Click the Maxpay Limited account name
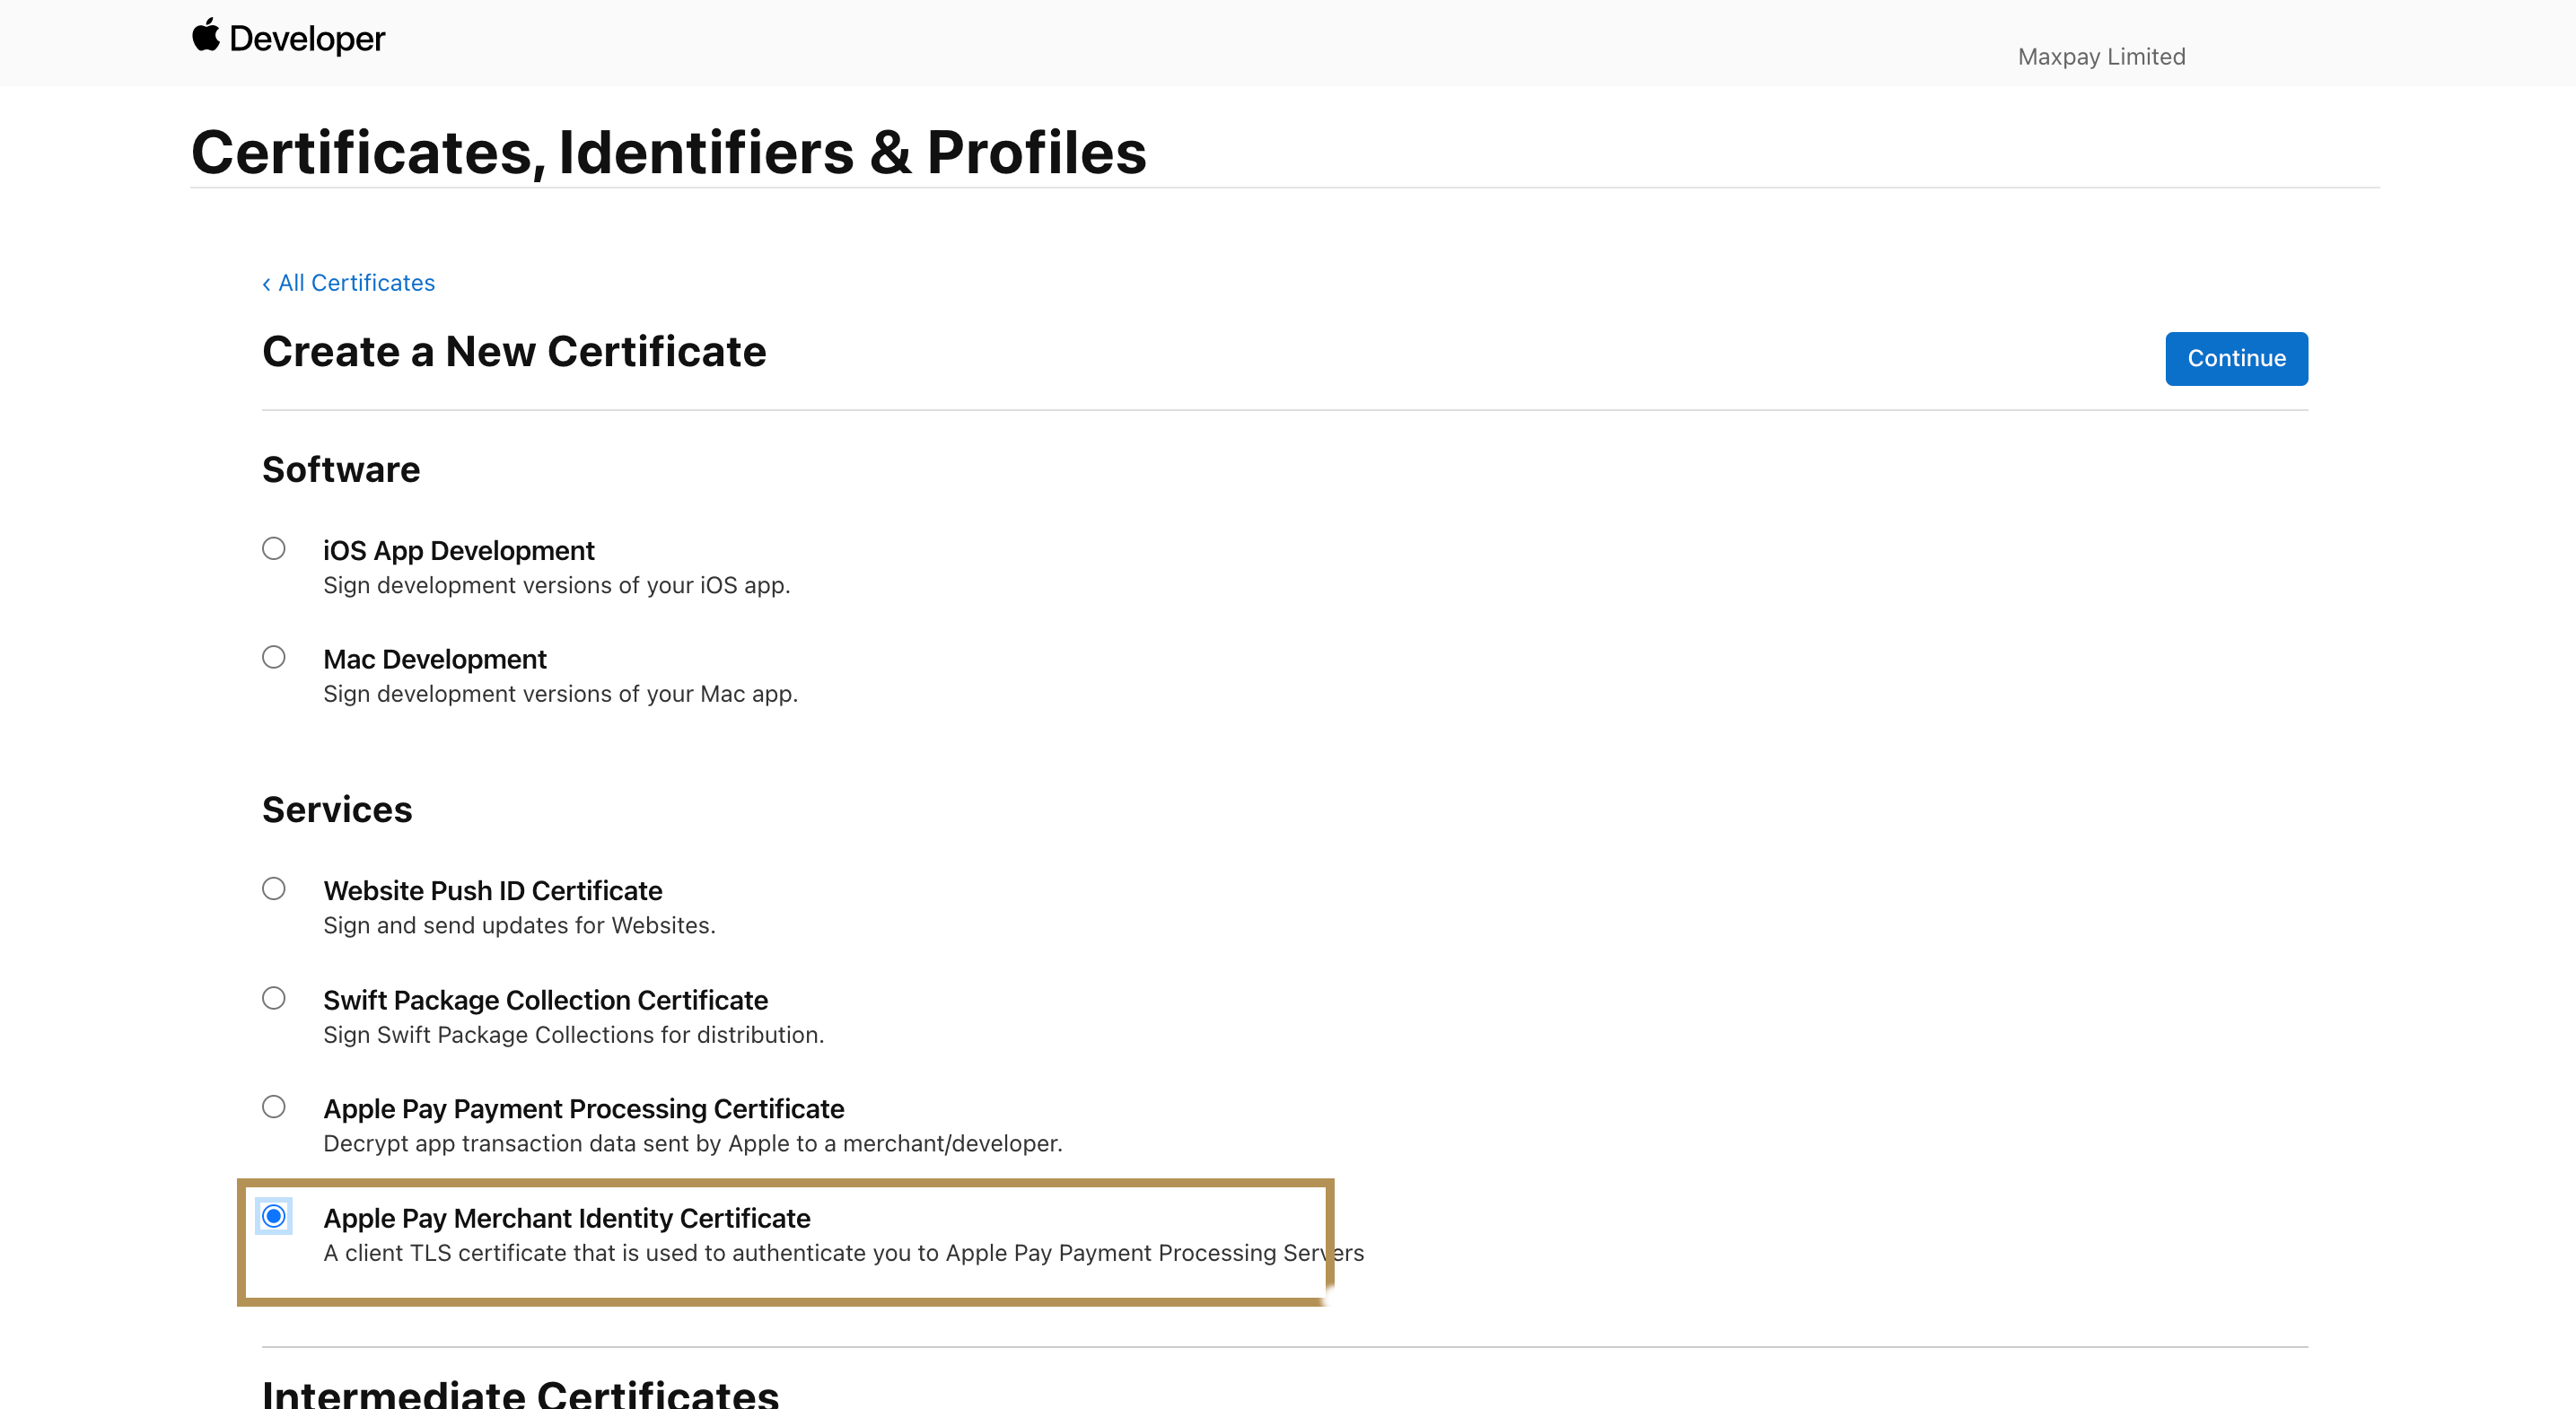The image size is (2576, 1409). [x=2101, y=57]
